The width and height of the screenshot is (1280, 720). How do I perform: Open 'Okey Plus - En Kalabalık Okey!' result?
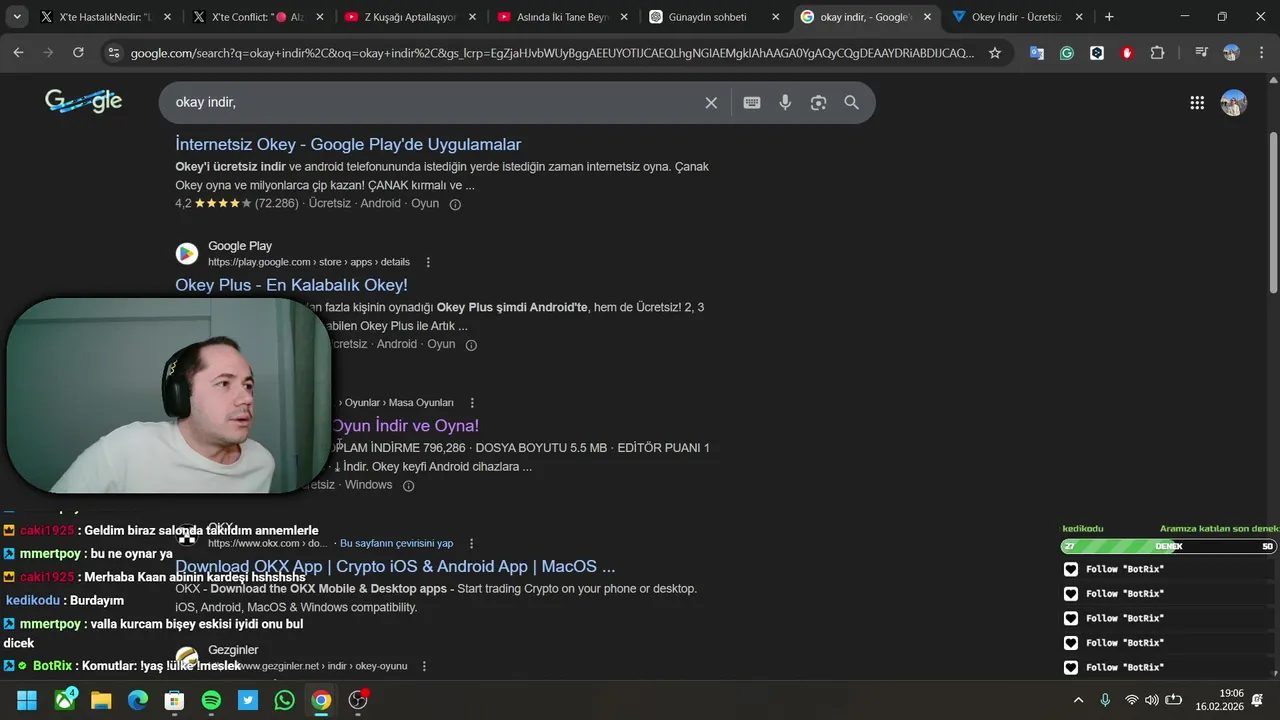(x=291, y=285)
